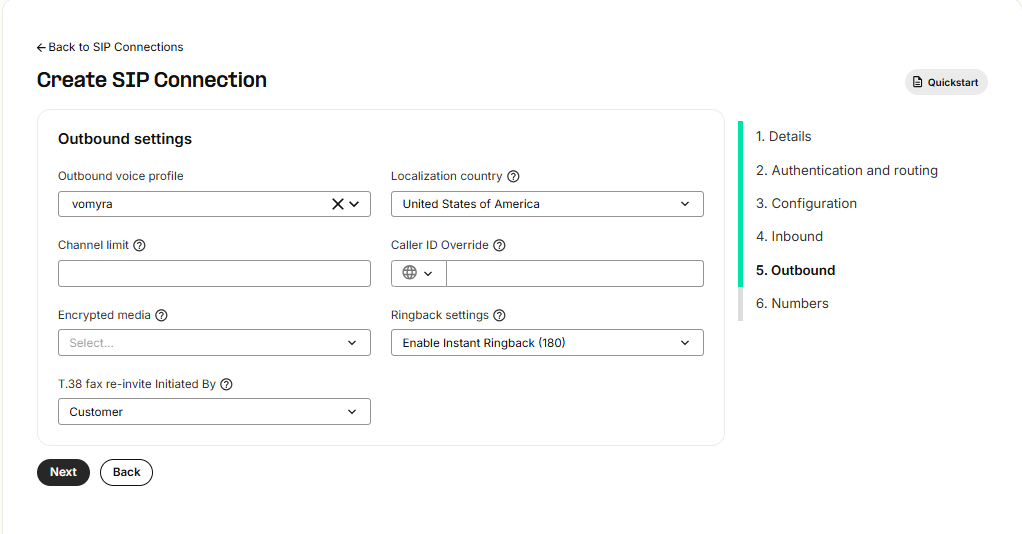Click the vomyra profile value

92,204
